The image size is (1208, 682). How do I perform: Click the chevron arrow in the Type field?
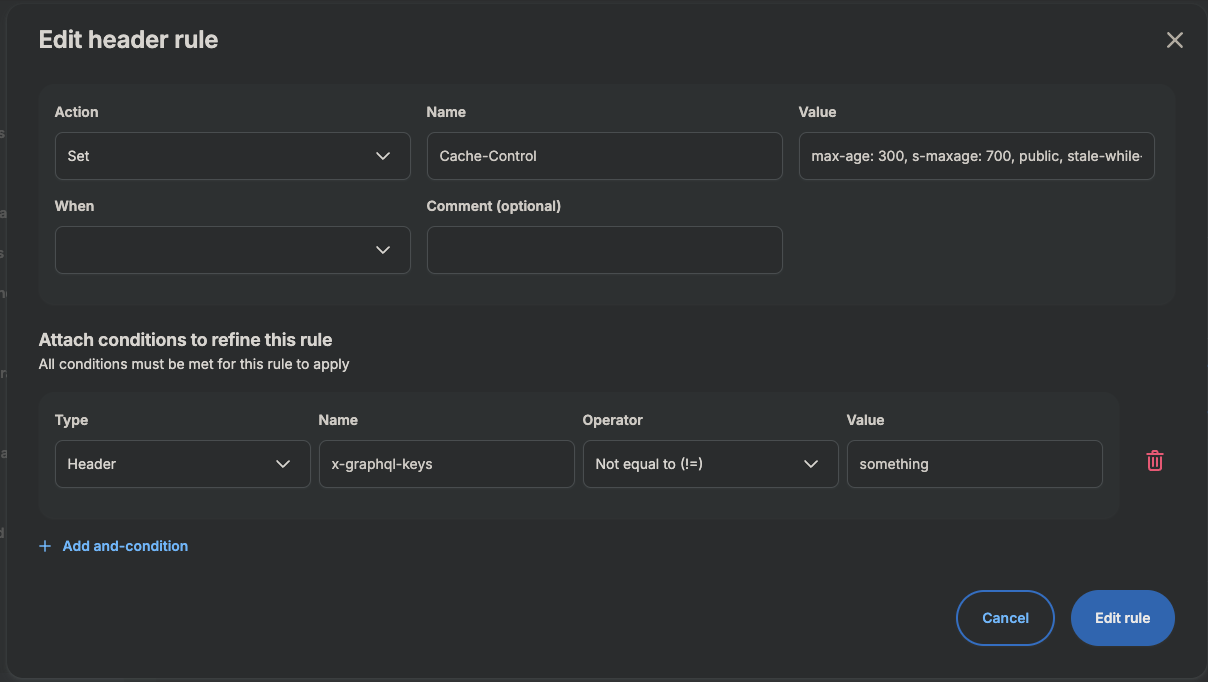point(283,464)
